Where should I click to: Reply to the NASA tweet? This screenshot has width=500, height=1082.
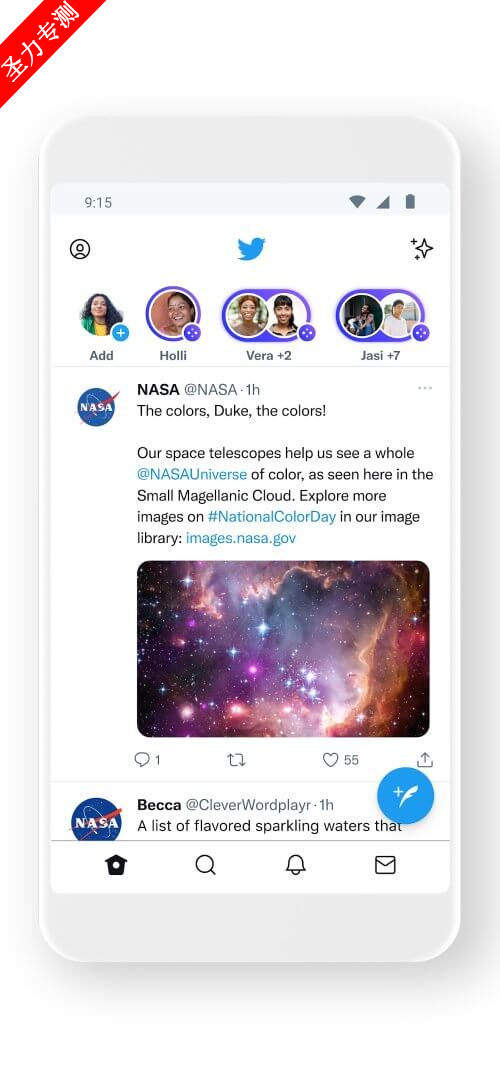click(142, 760)
